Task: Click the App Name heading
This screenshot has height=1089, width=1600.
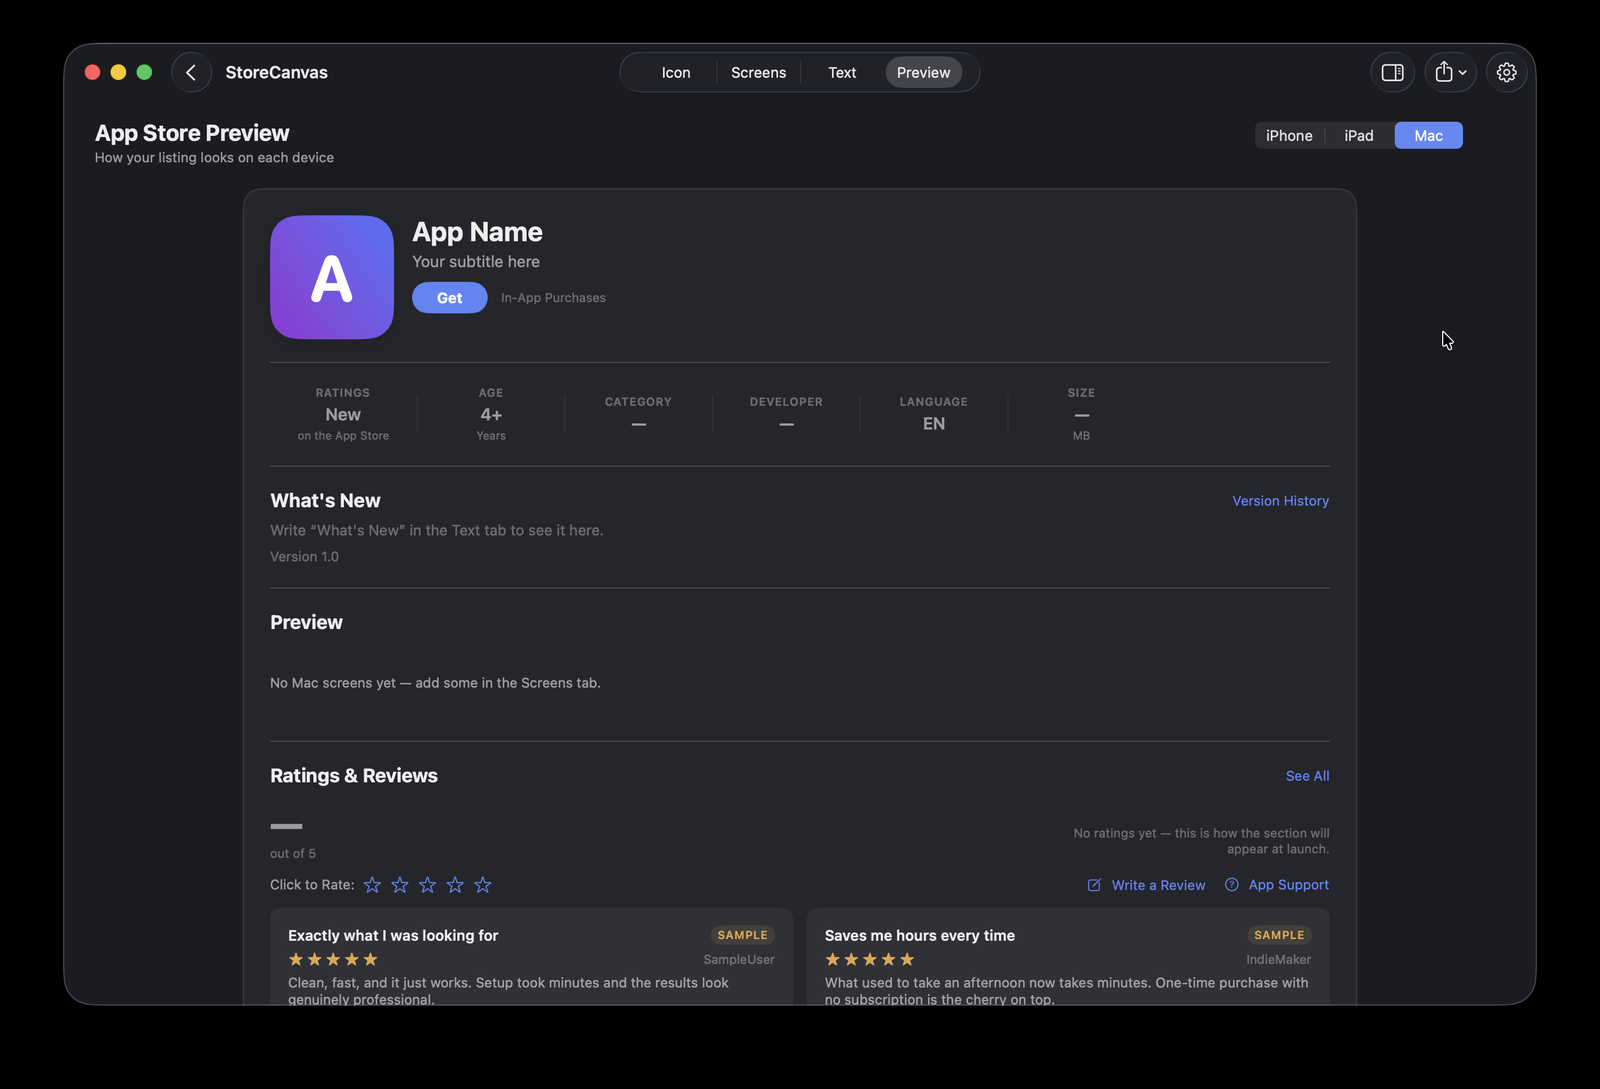Action: click(x=477, y=232)
